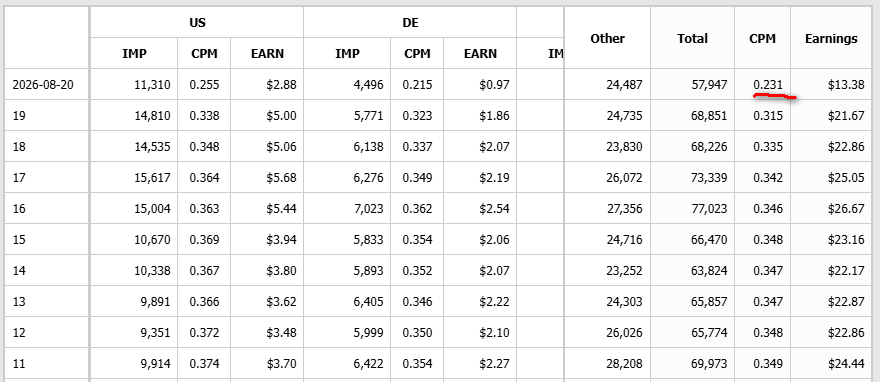Select the Total column header

(693, 38)
